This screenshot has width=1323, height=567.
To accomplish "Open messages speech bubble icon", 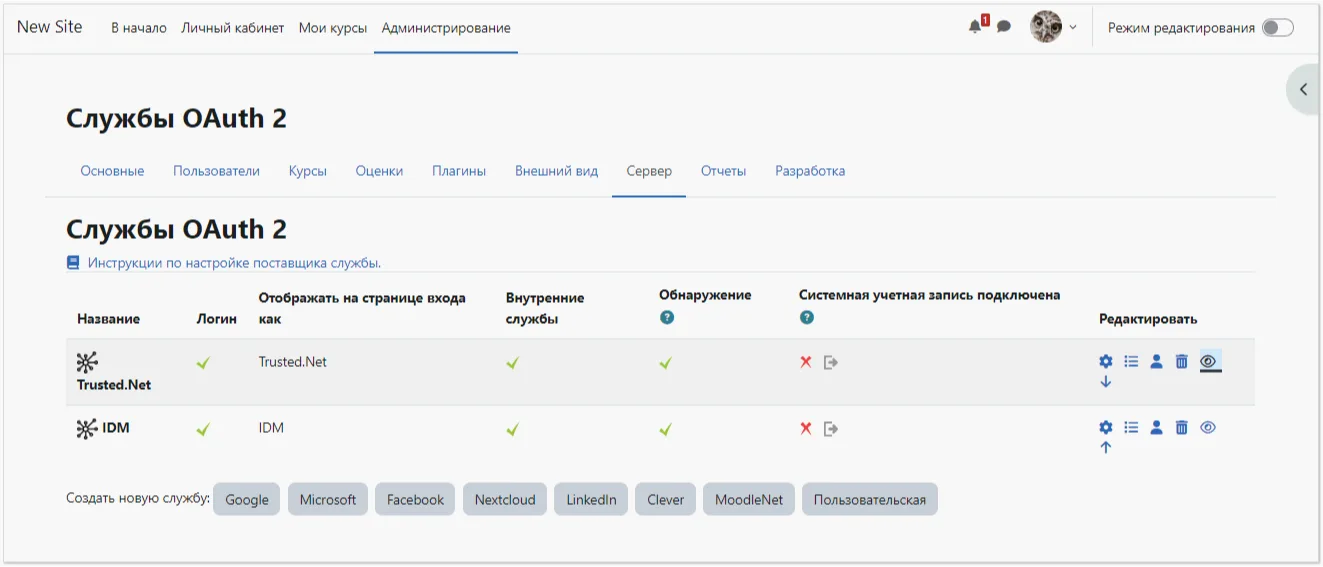I will (1004, 27).
